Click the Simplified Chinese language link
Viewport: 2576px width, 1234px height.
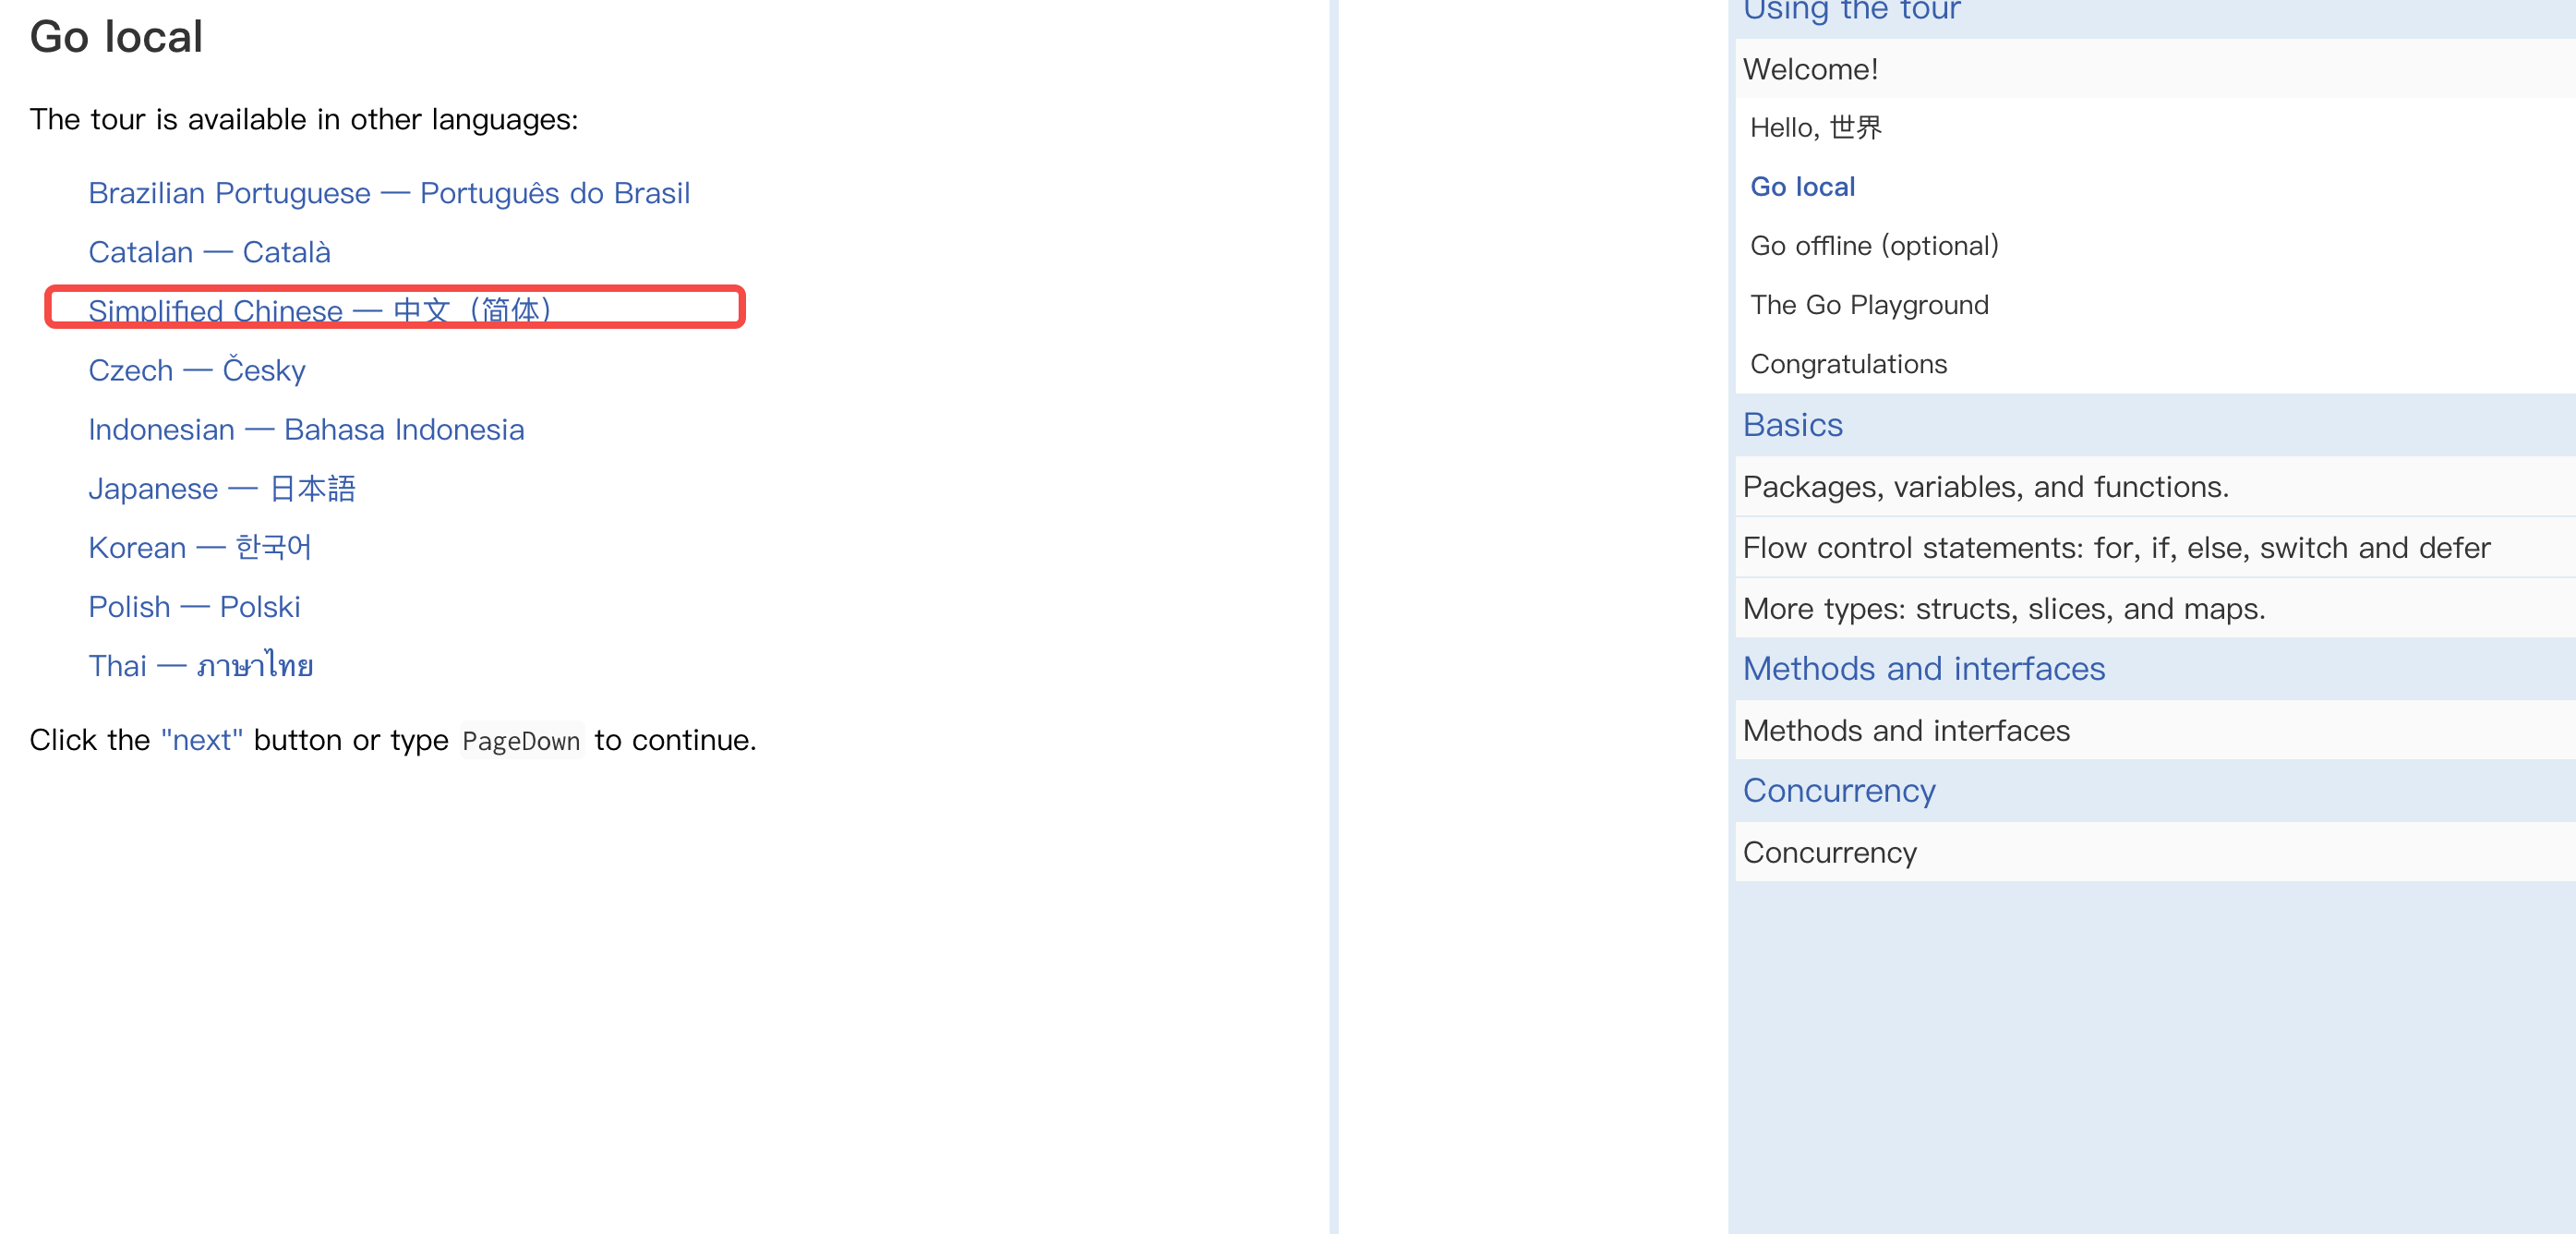click(x=319, y=310)
